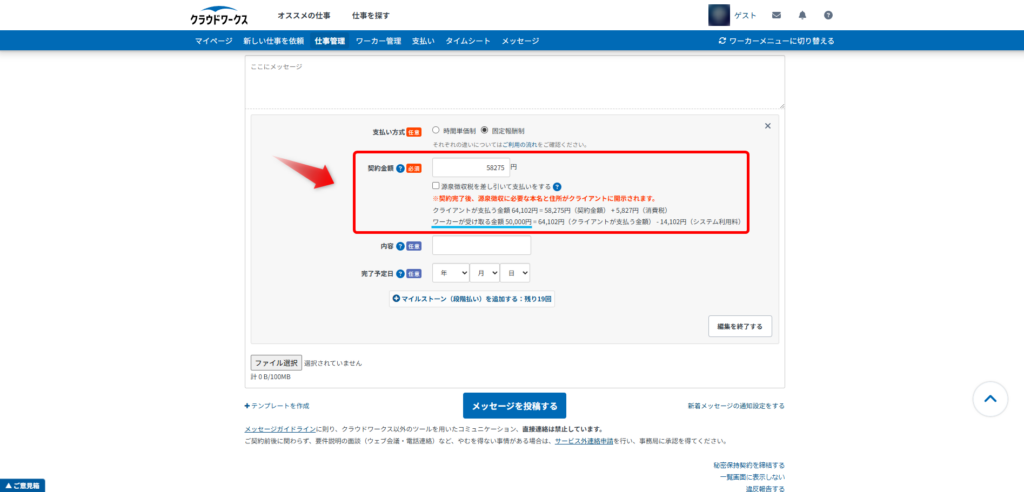Image resolution: width=1024 pixels, height=492 pixels.
Task: Close the payment panel with the X
Action: 767,126
